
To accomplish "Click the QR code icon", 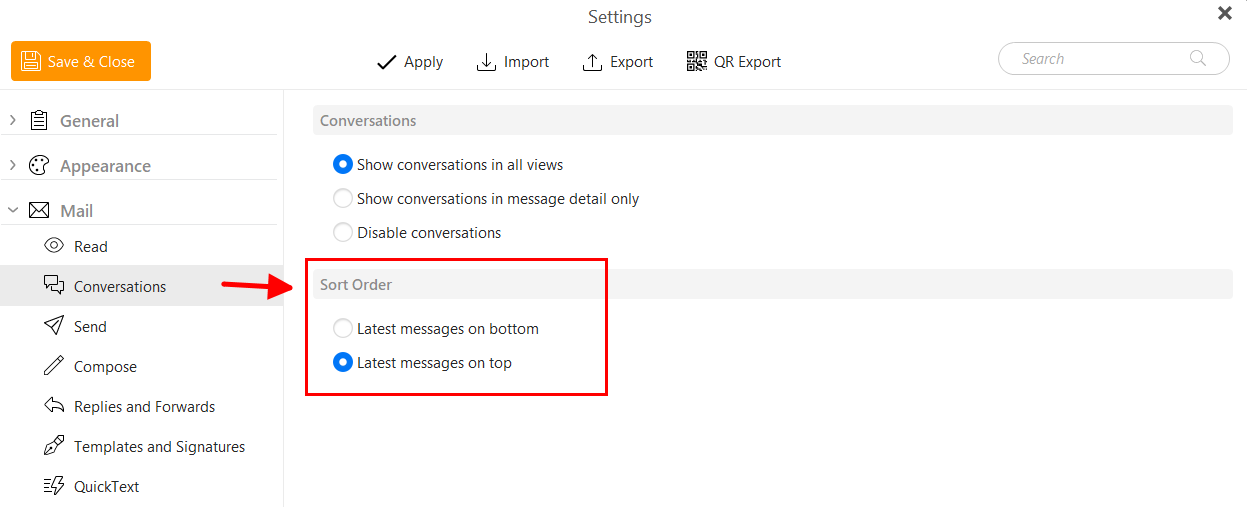I will tap(697, 62).
